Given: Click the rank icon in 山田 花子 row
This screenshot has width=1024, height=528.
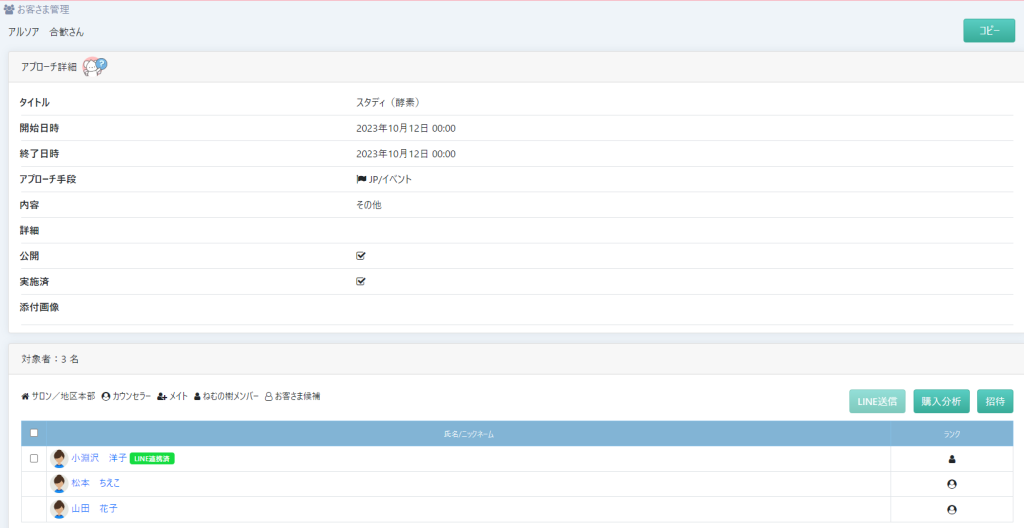Looking at the screenshot, I should point(951,509).
